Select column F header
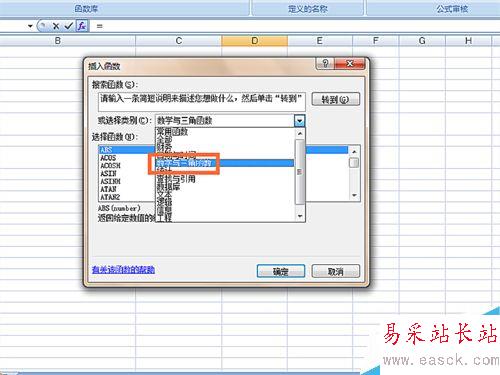 (376, 41)
